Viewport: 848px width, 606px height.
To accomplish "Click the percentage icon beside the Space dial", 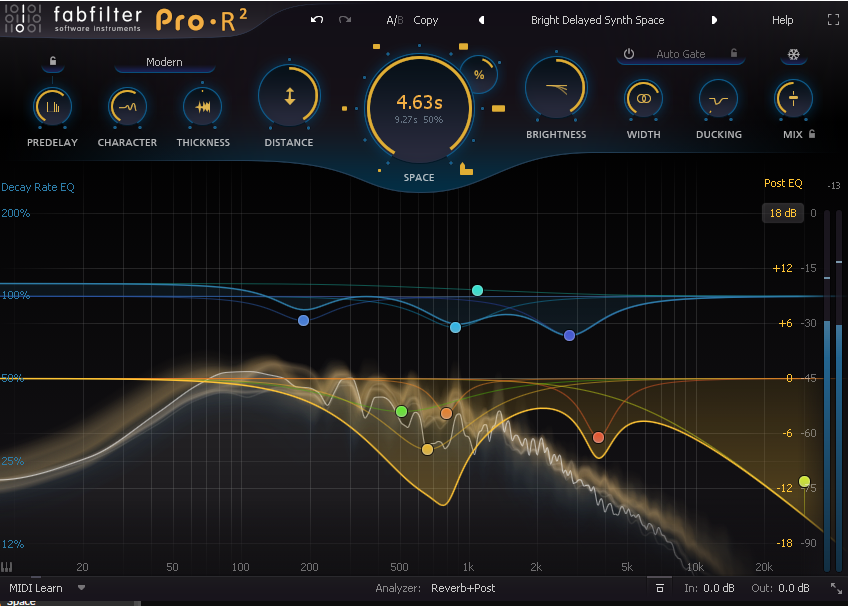I will click(479, 72).
